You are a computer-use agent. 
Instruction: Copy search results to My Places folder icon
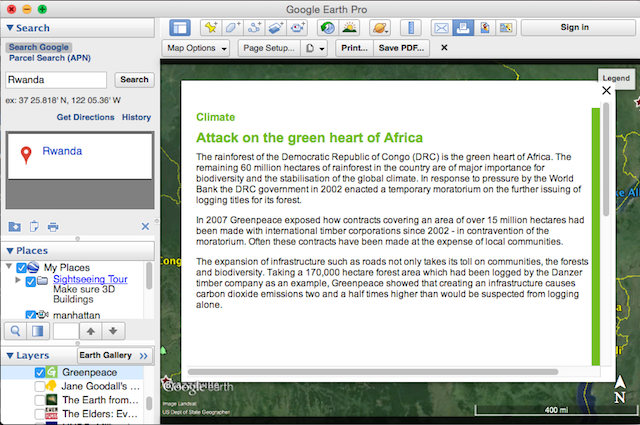click(x=15, y=226)
